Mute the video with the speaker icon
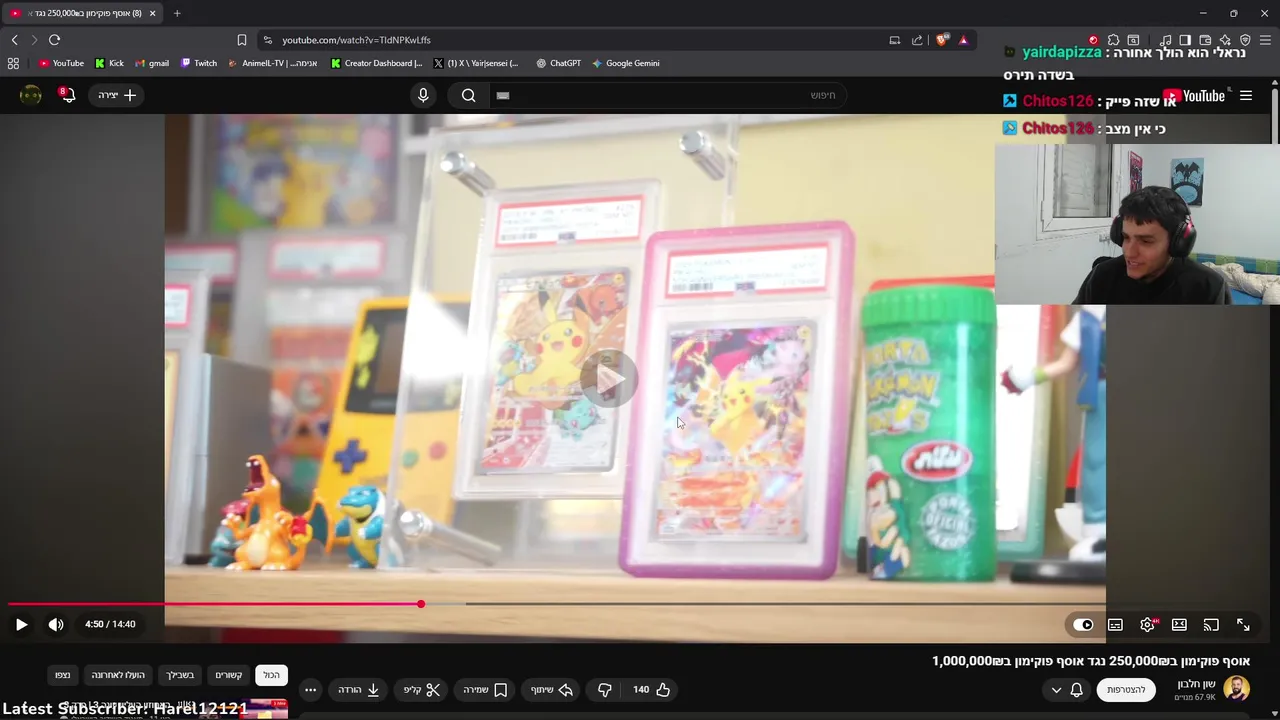Screen dimensions: 1280x720 [x=56, y=624]
